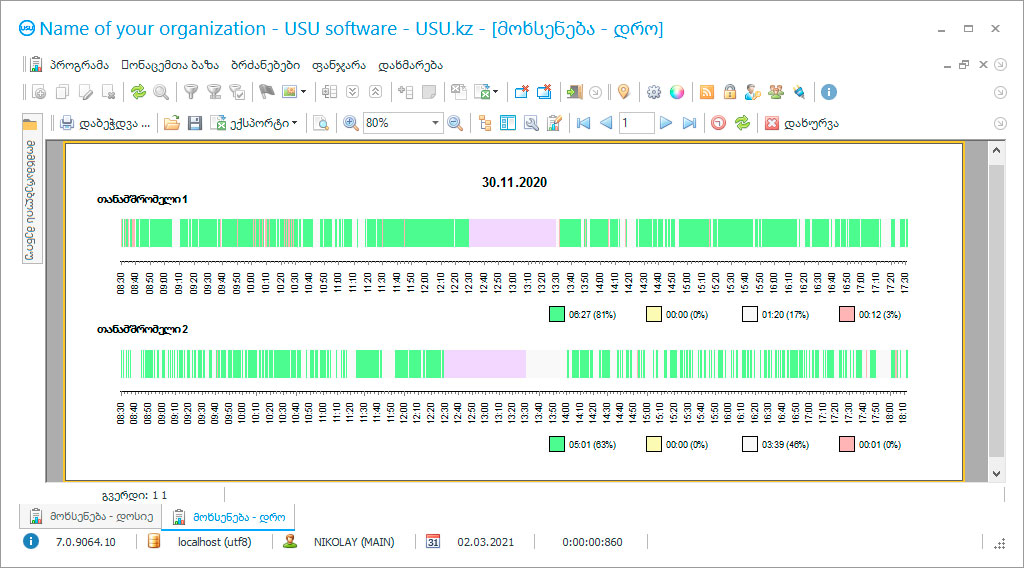The height and width of the screenshot is (568, 1024).
Task: Expand the picture icon dropdown arrow
Action: (303, 92)
